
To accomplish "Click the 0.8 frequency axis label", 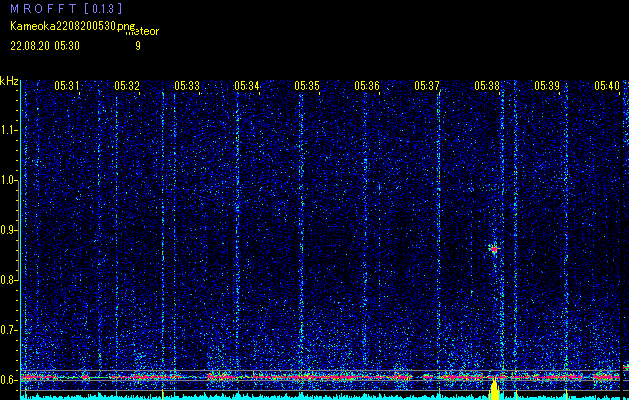I will 8,280.
